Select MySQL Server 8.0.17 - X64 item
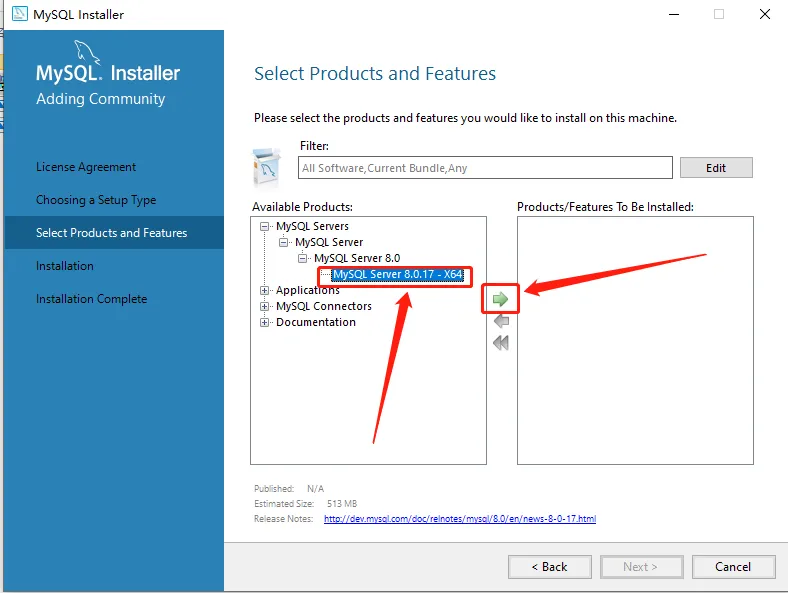 pyautogui.click(x=398, y=274)
